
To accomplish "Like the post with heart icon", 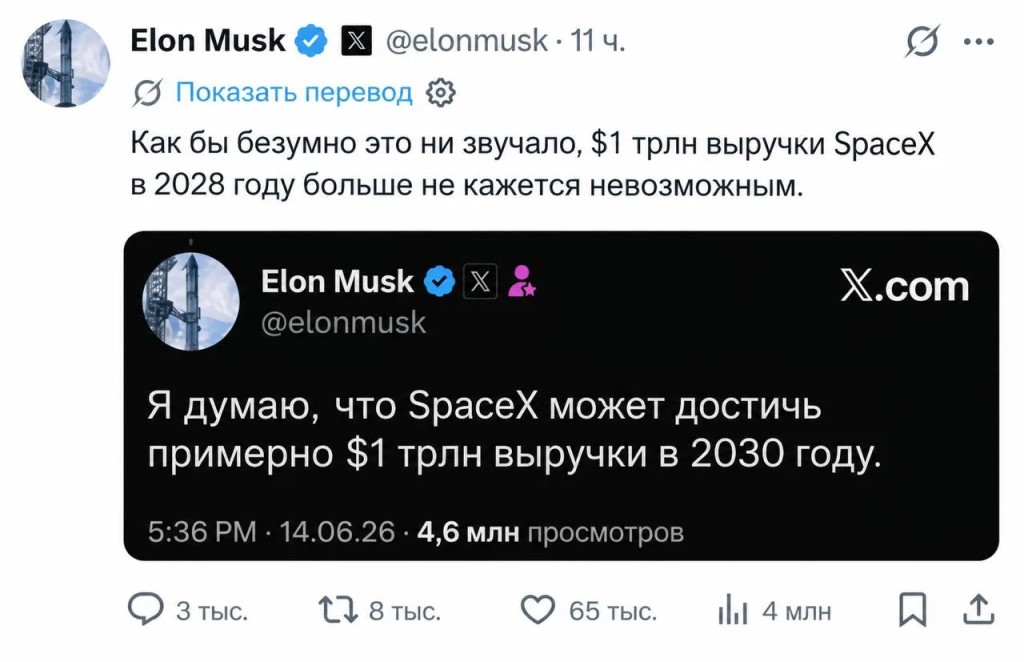I will pyautogui.click(x=537, y=610).
